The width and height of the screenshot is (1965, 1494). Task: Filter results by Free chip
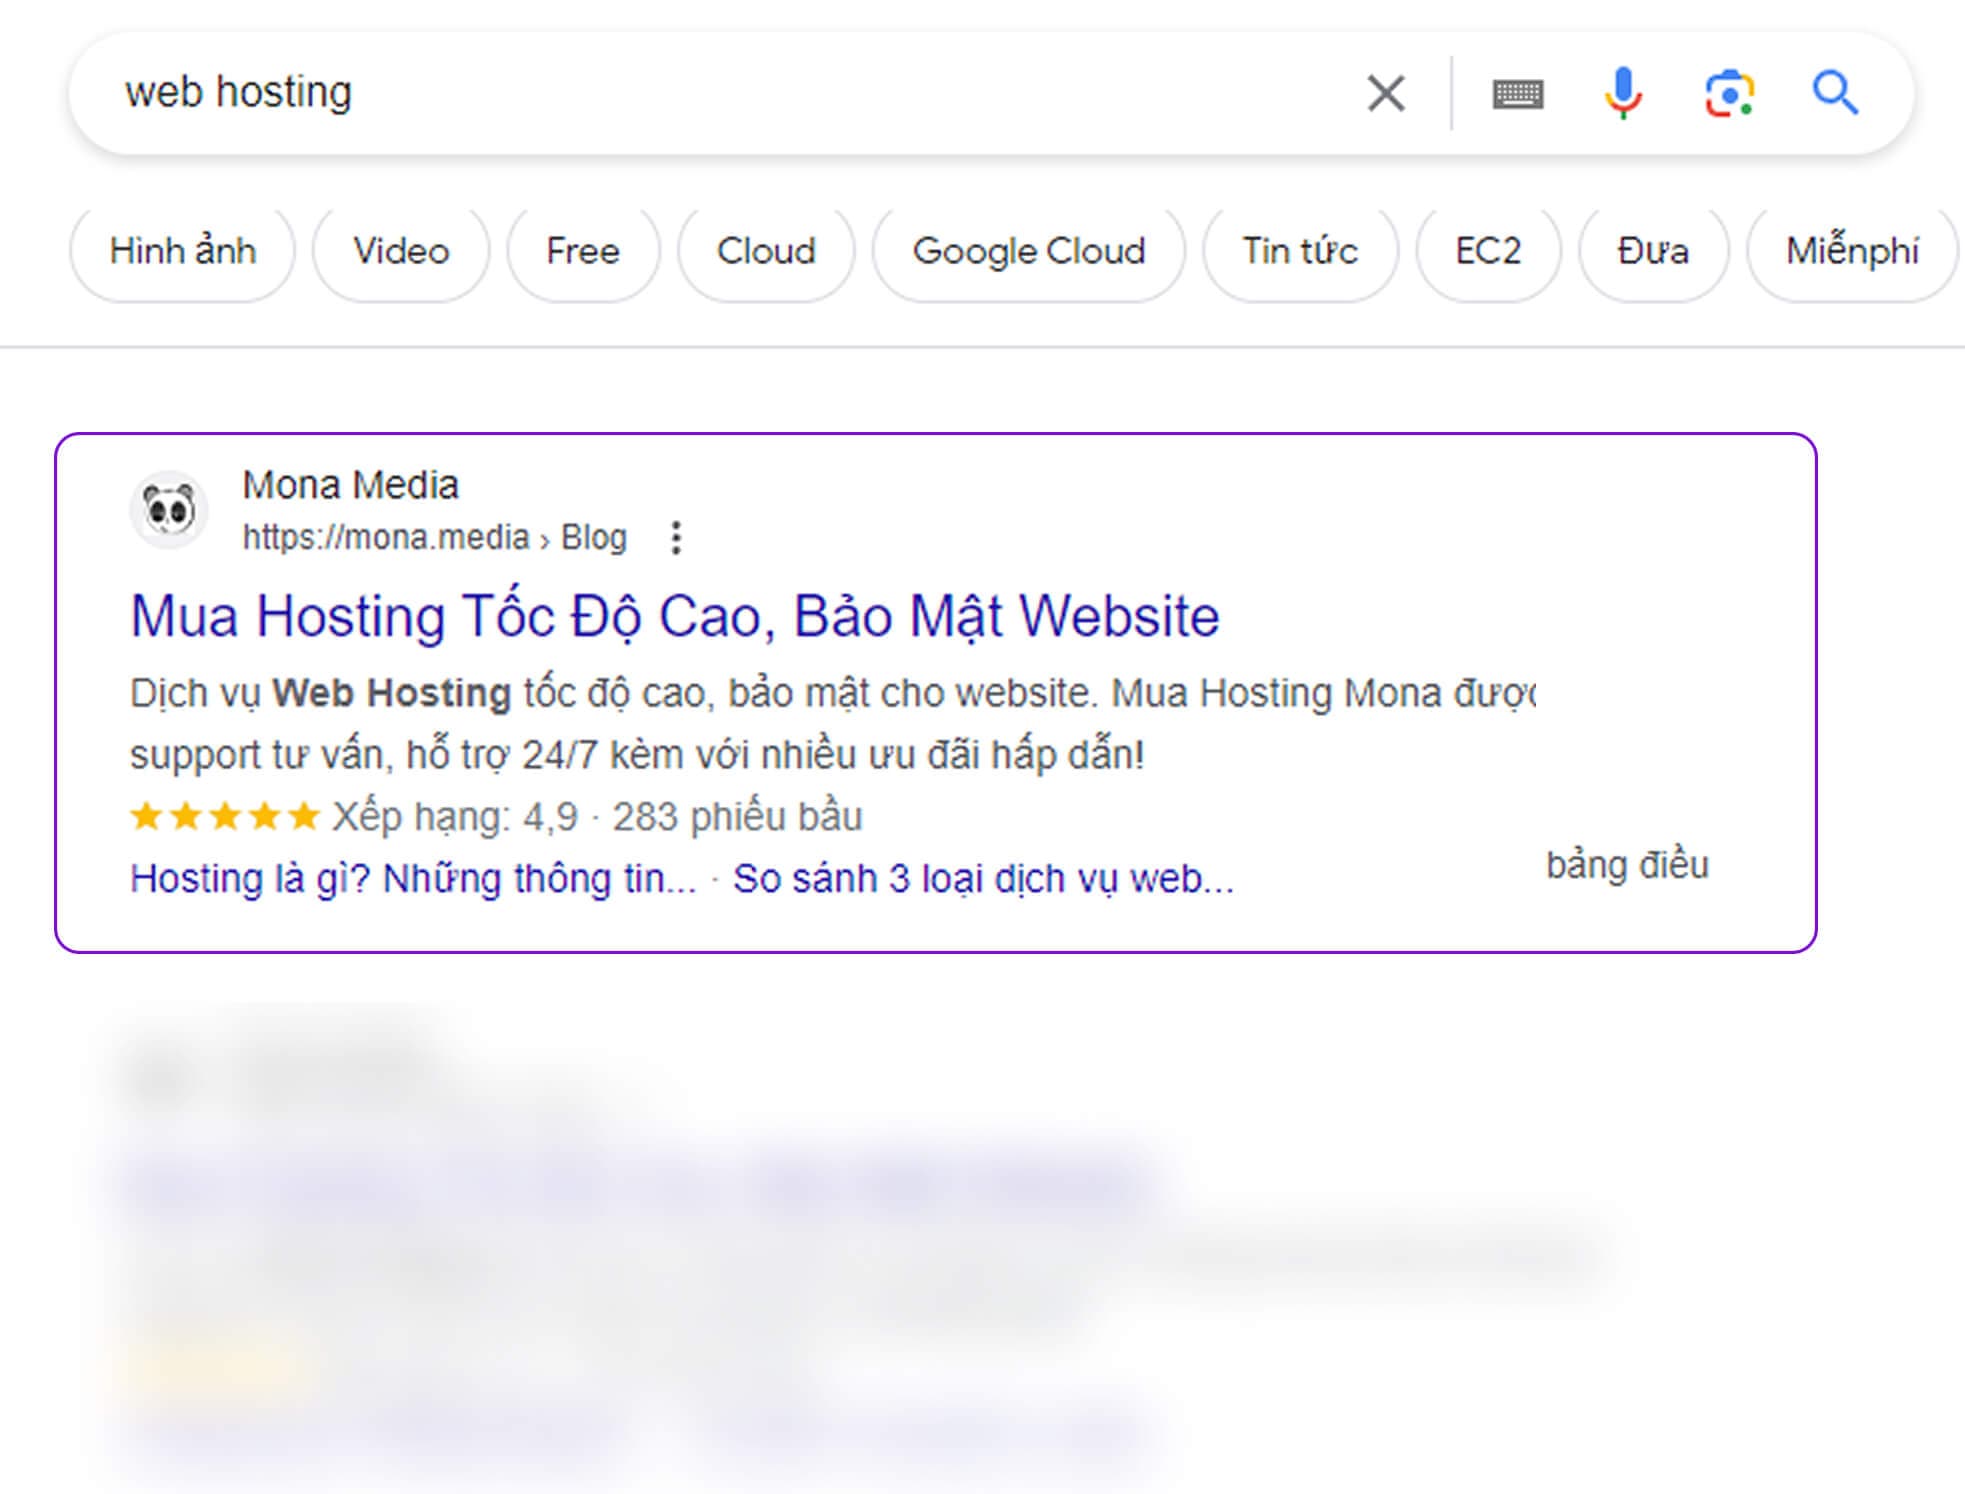[583, 251]
